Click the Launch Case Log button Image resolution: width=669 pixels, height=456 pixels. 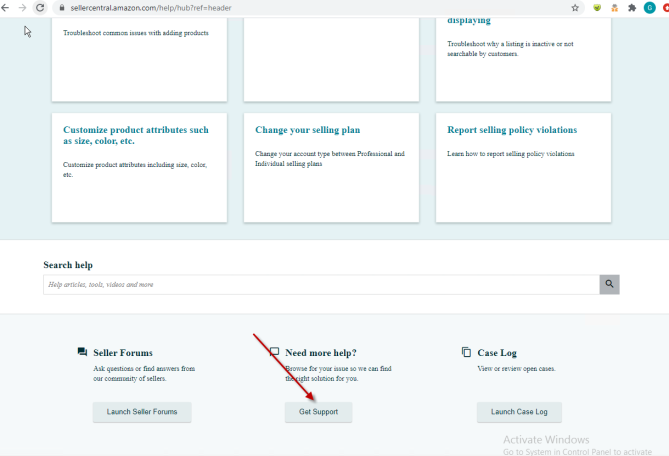(519, 412)
